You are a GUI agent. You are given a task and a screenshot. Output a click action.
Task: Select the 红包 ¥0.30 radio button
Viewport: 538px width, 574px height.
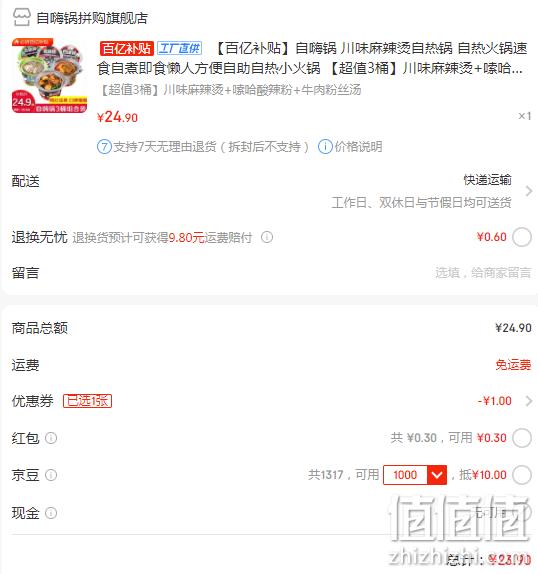coord(522,438)
